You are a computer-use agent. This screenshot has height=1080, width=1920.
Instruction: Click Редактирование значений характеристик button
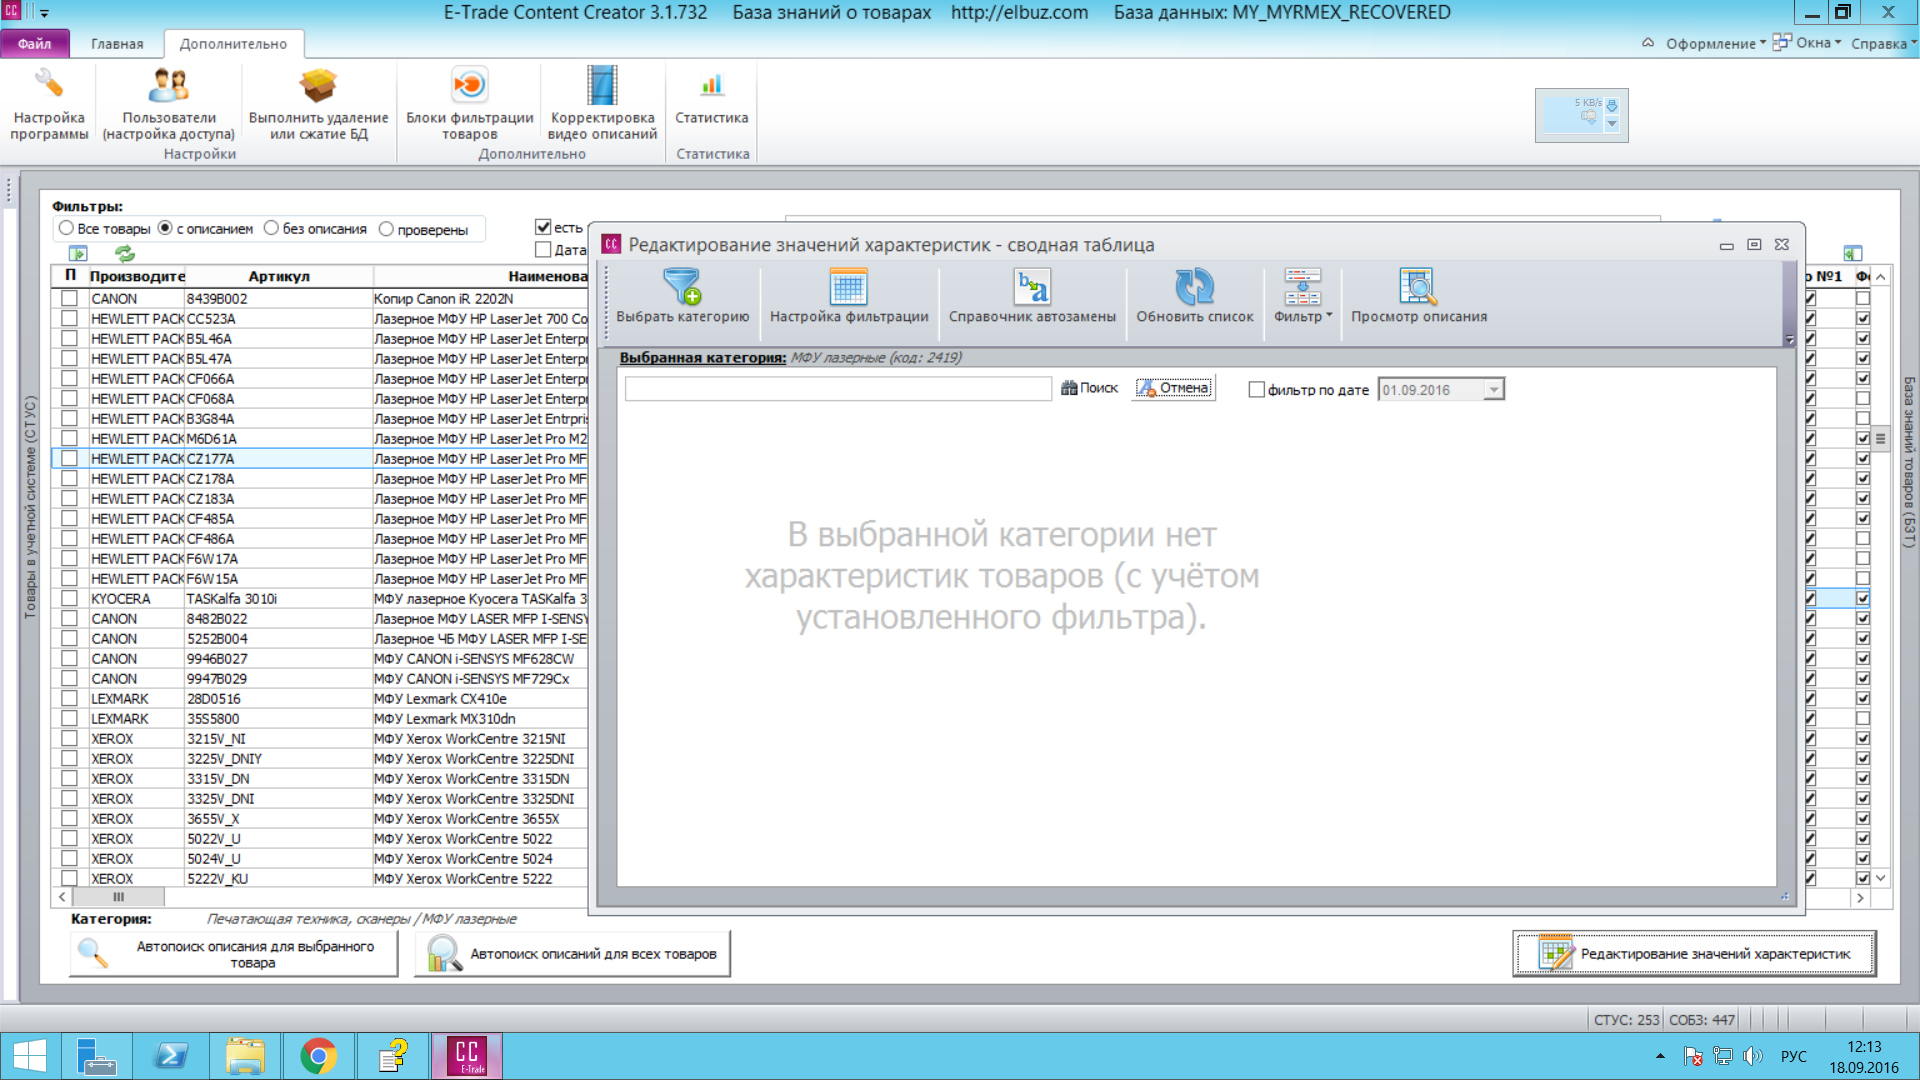(x=1694, y=954)
